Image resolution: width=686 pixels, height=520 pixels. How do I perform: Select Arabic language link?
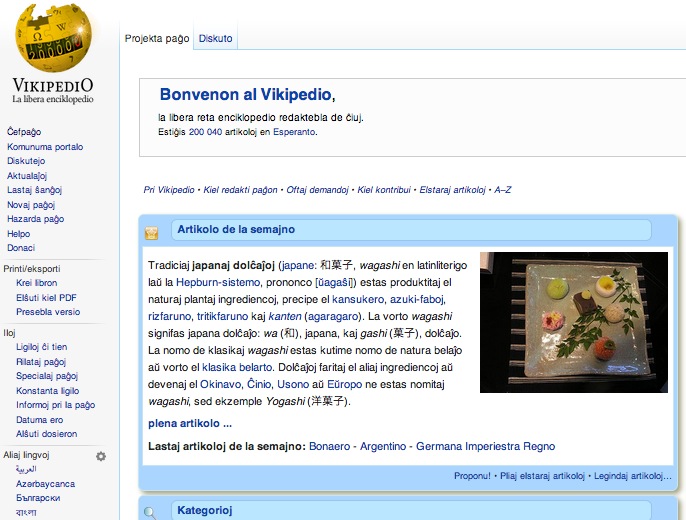point(26,469)
